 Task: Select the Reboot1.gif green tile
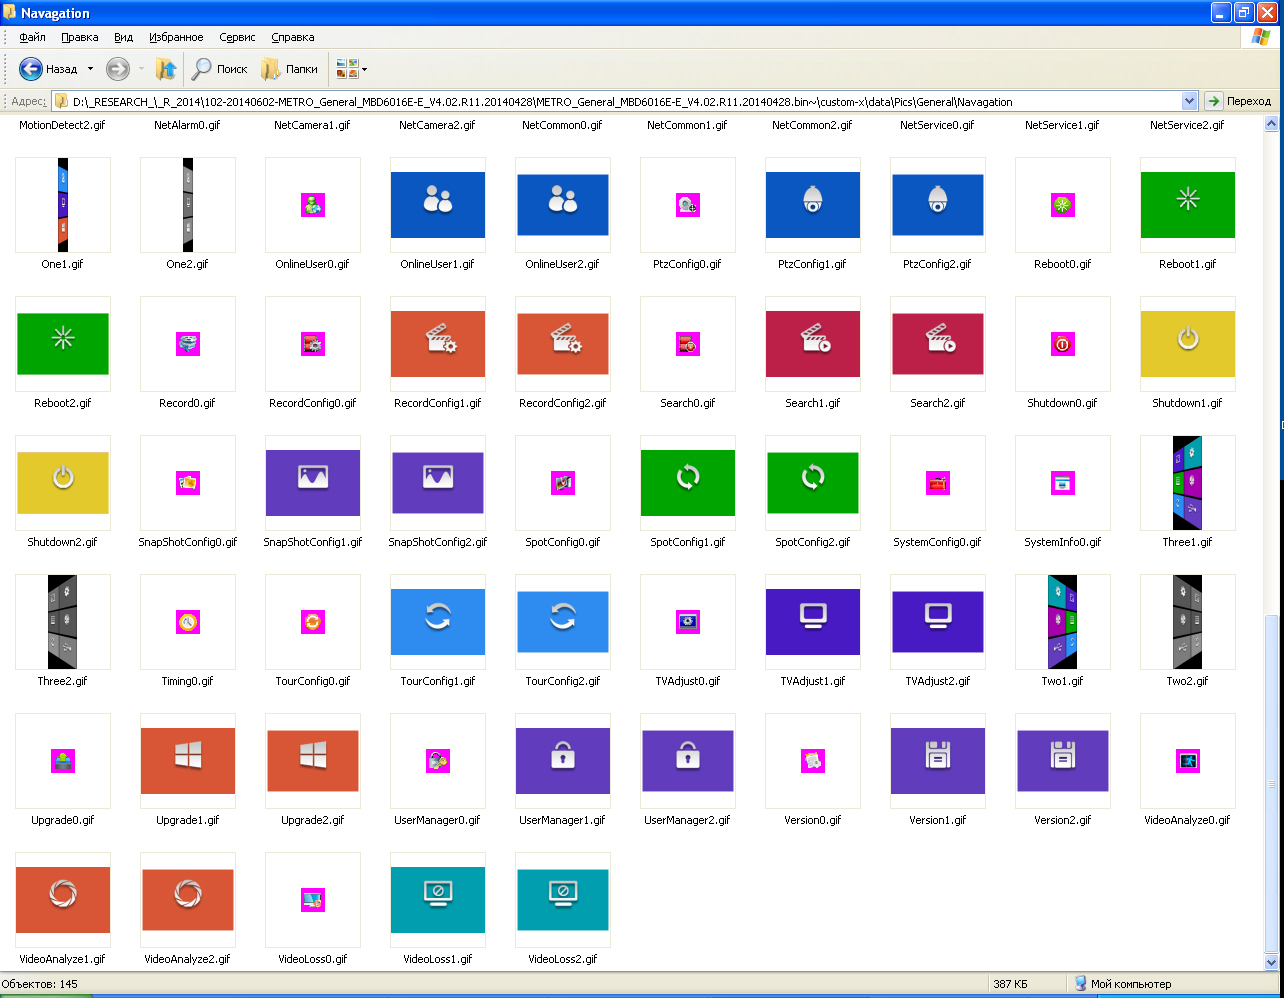(1187, 205)
